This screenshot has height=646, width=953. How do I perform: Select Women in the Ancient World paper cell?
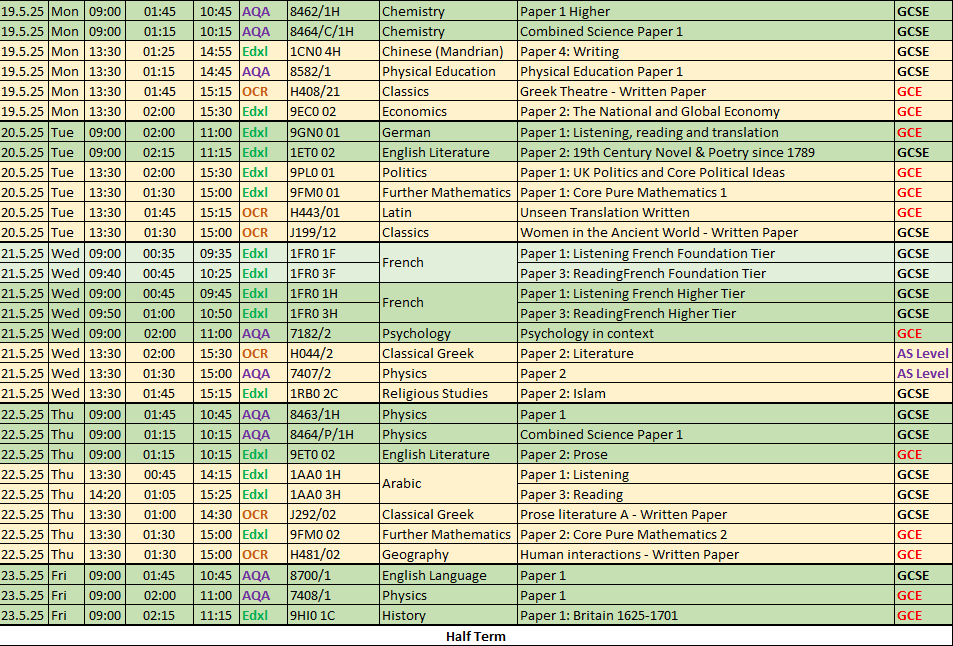click(705, 232)
